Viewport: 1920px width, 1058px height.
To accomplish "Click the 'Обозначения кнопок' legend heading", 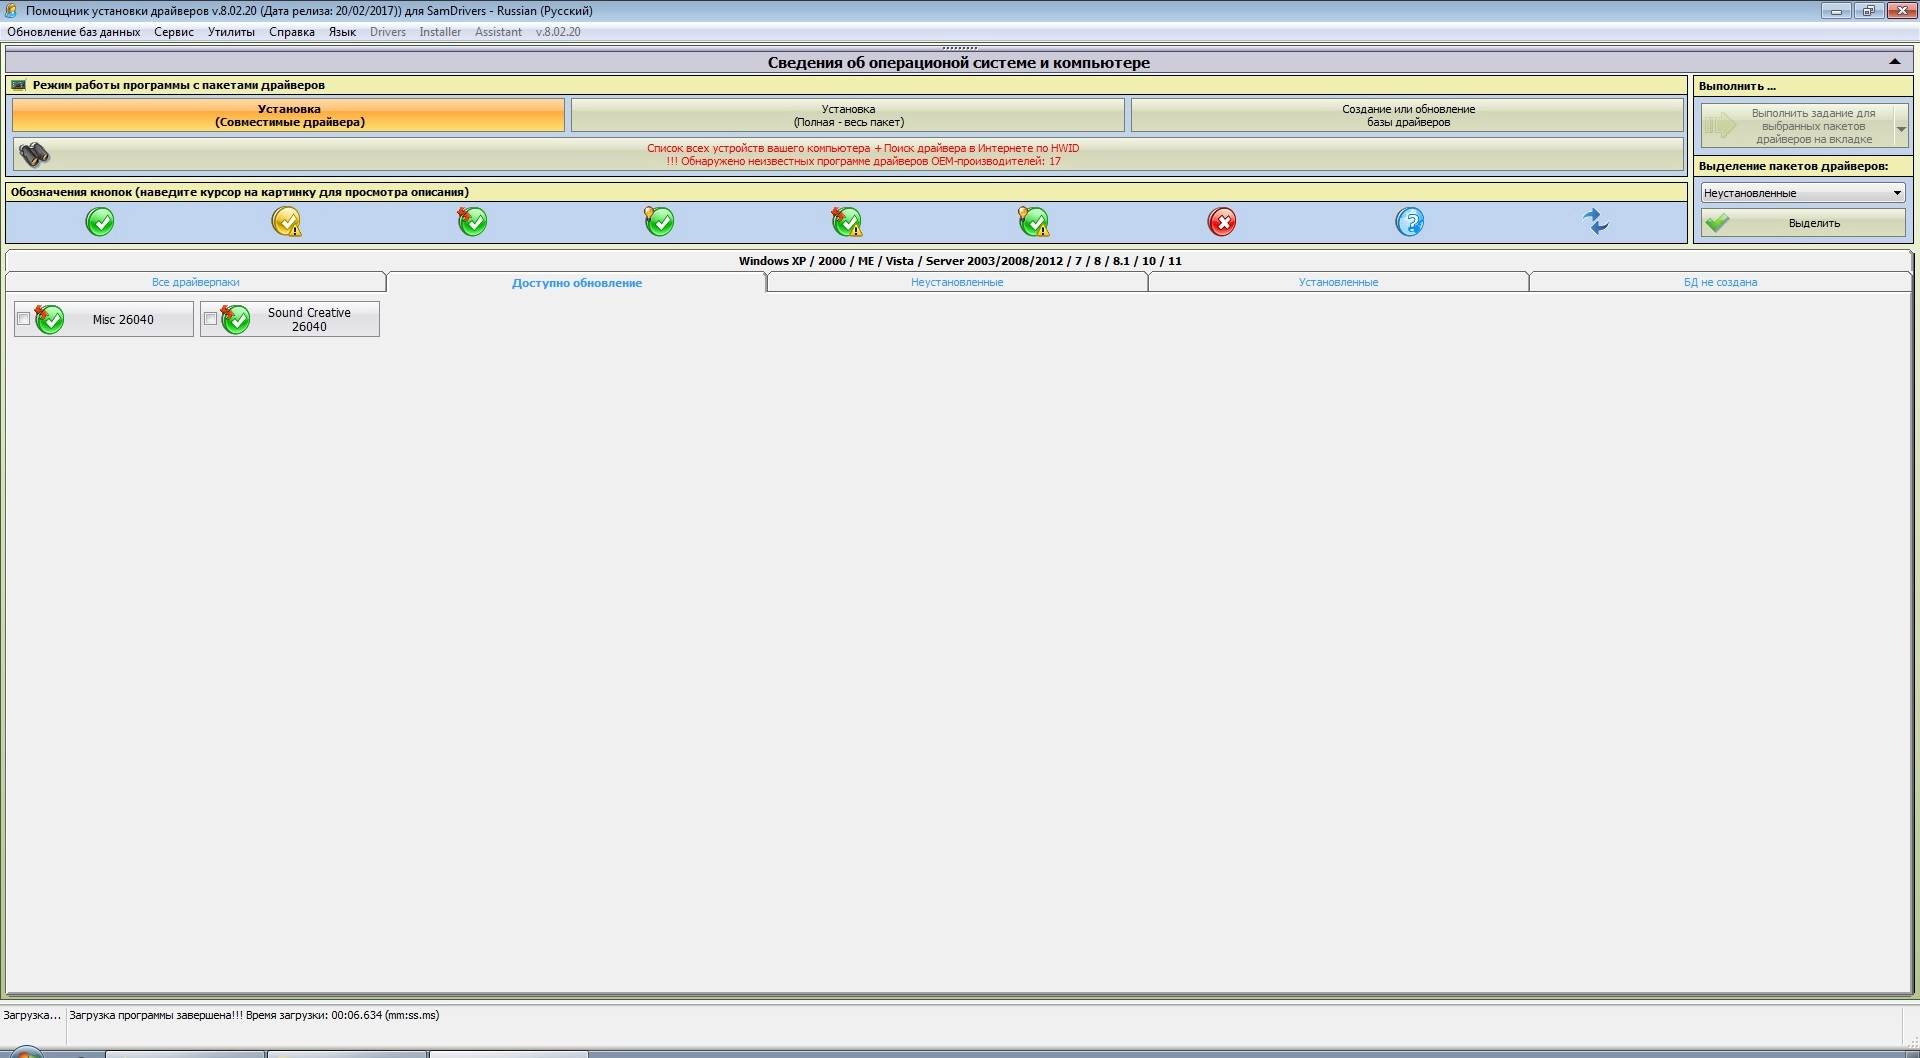I will click(240, 192).
